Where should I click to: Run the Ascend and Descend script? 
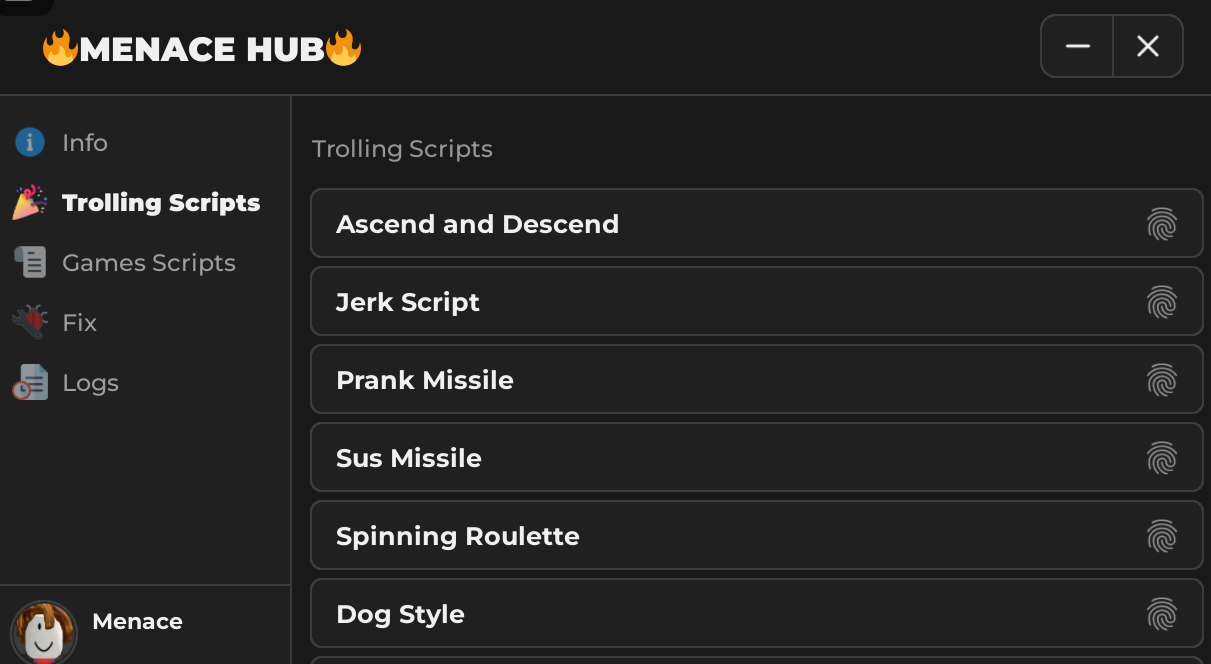478,224
